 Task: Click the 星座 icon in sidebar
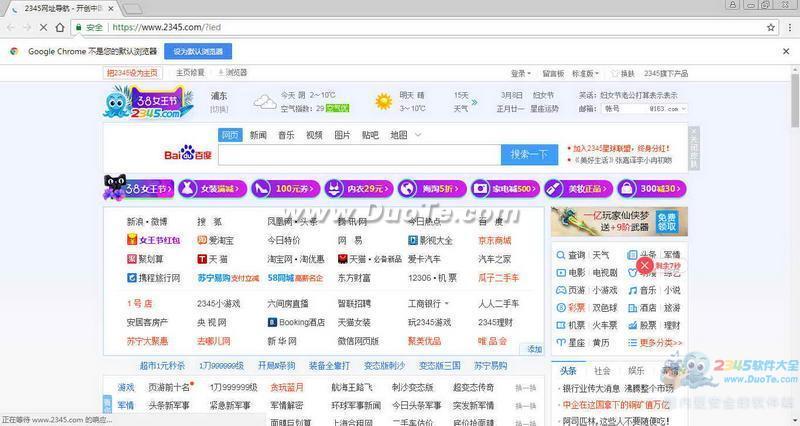[561, 343]
